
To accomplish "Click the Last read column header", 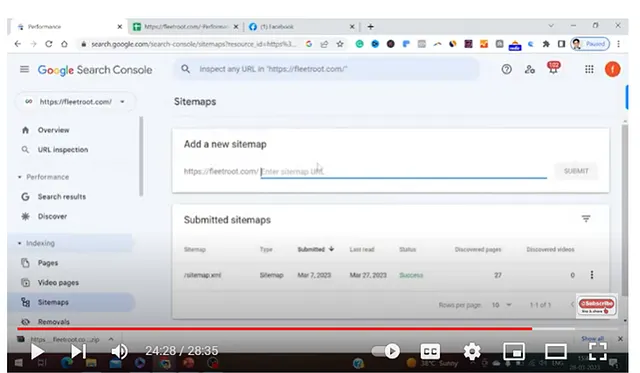I will coord(362,249).
